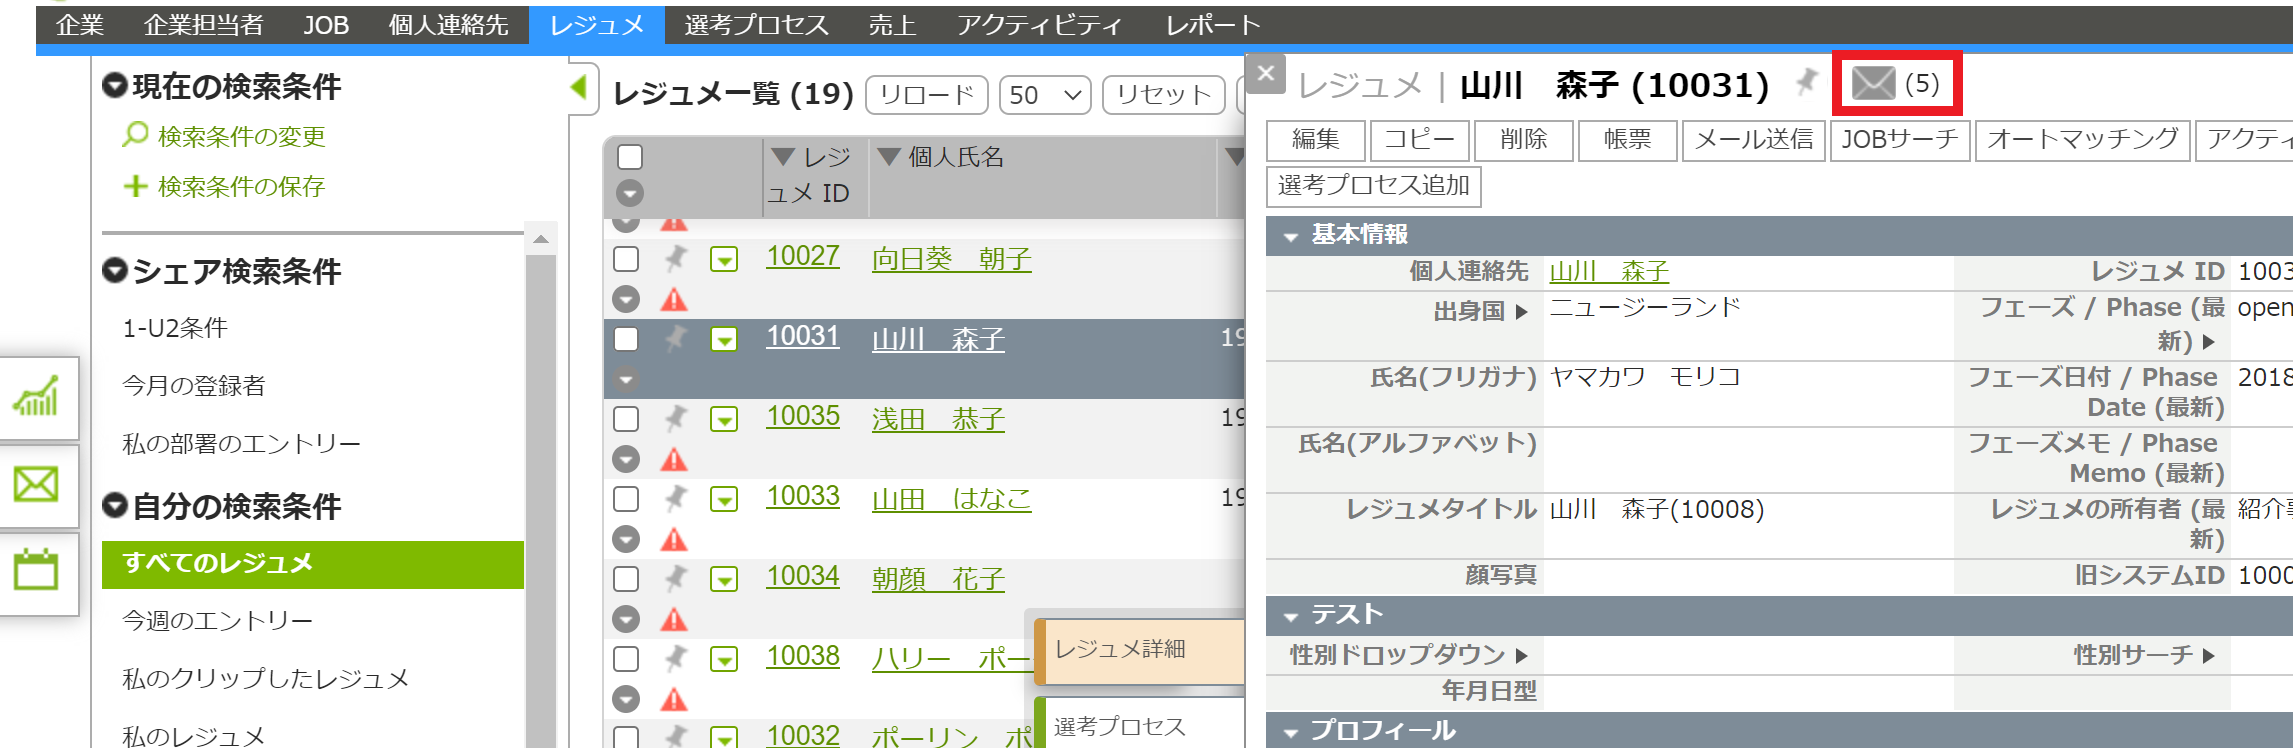Click the plus icon for 検索条件の保存
Screen dimensions: 2293x748
(x=135, y=186)
